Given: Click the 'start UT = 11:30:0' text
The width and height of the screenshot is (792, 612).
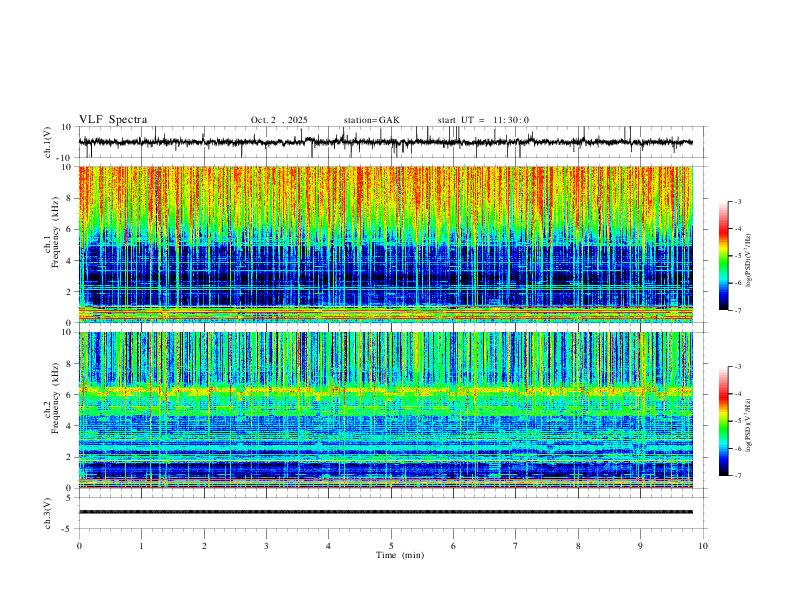Looking at the screenshot, I should (x=483, y=120).
